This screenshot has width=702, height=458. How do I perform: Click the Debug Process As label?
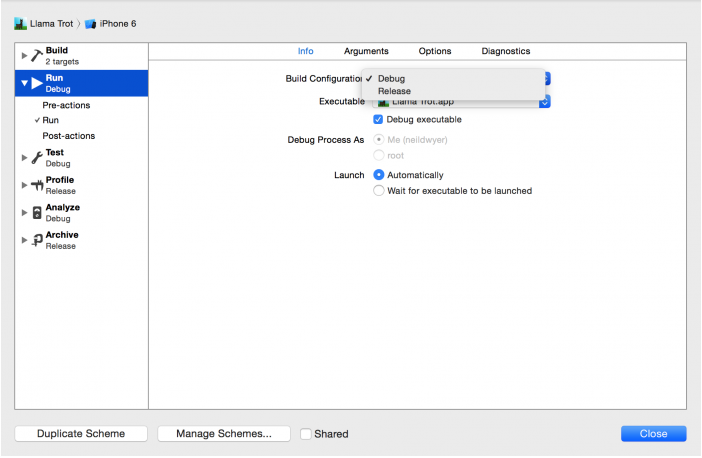point(325,140)
